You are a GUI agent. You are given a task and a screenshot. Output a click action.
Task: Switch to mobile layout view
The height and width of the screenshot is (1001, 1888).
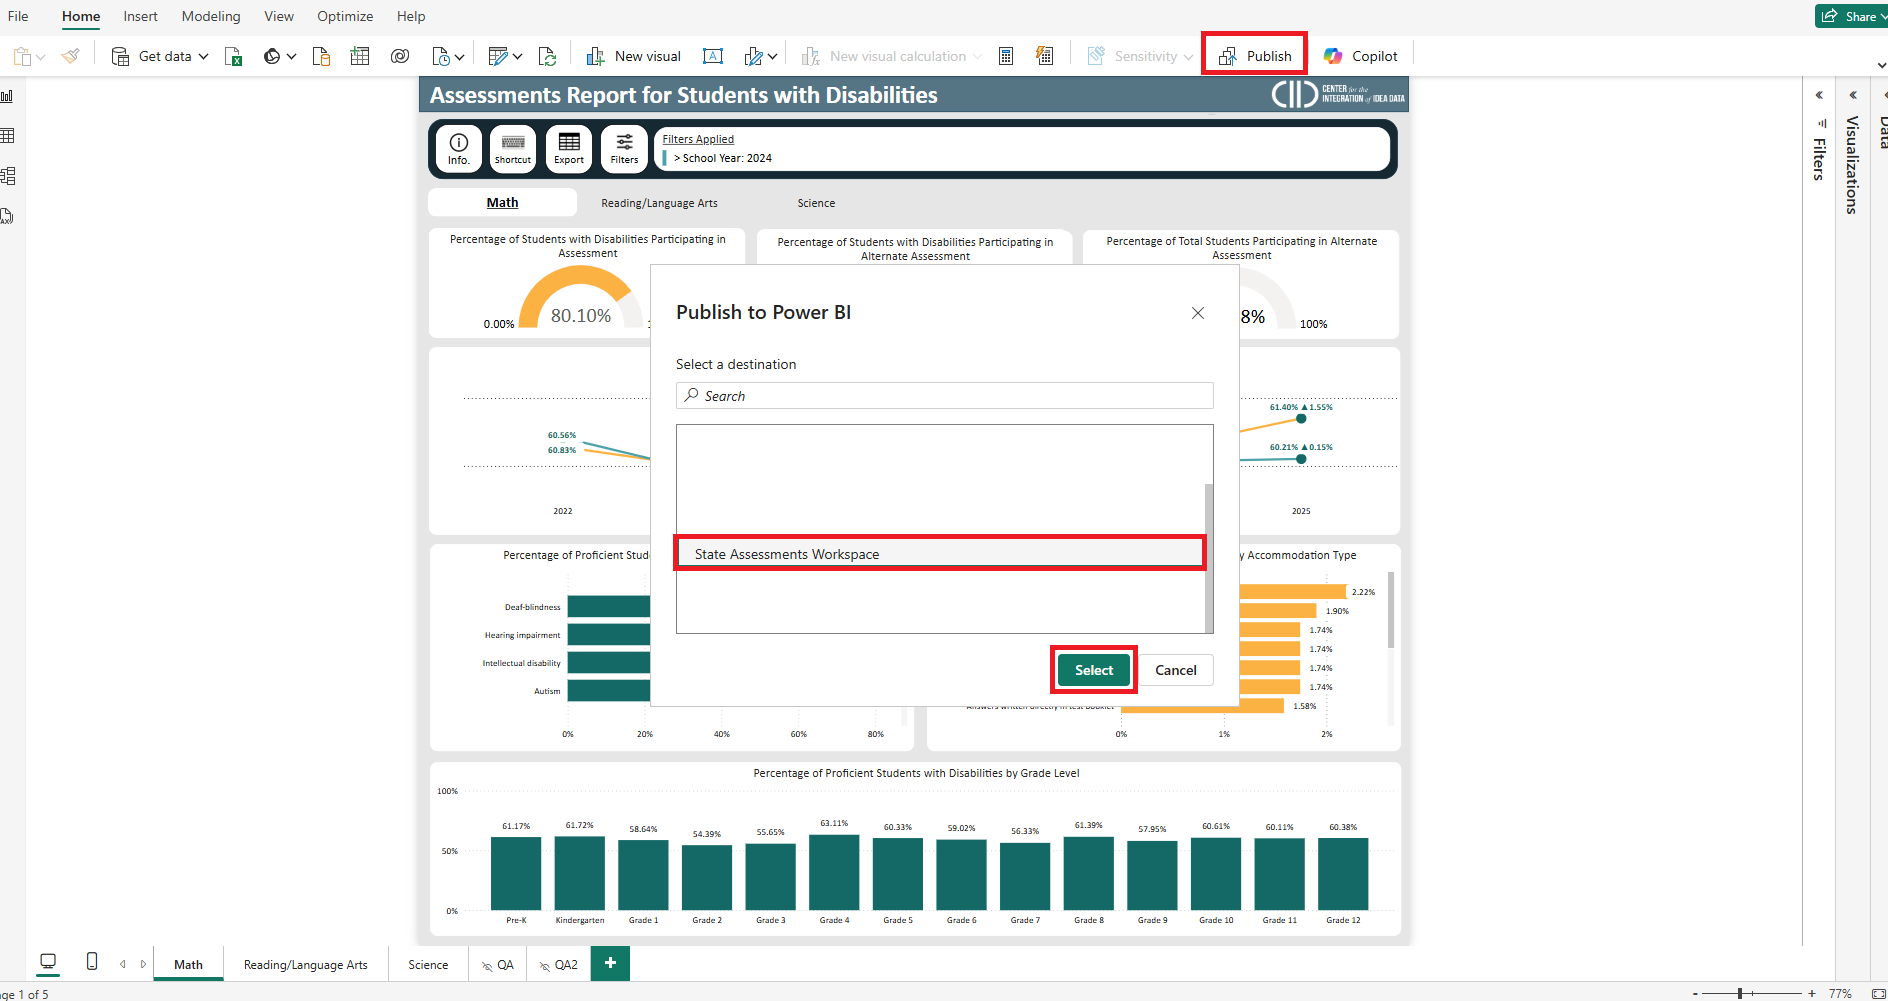point(92,962)
